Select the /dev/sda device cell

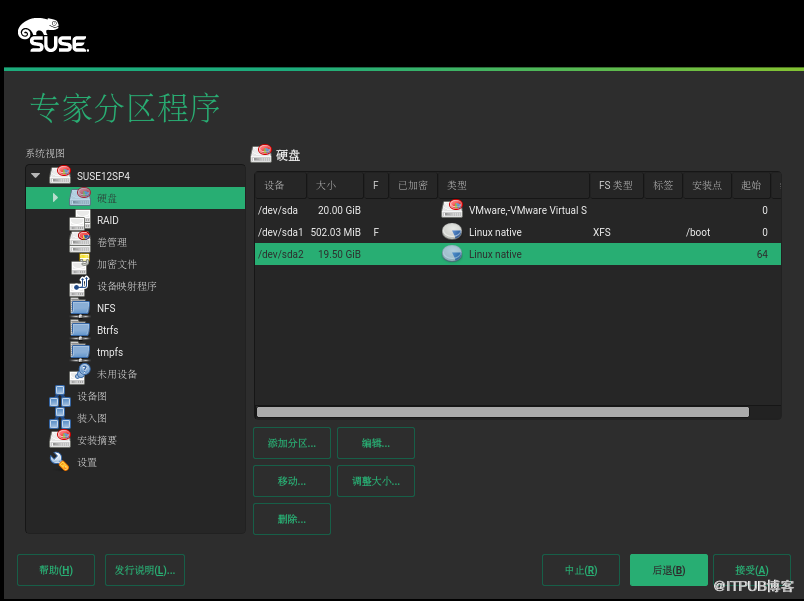point(277,210)
